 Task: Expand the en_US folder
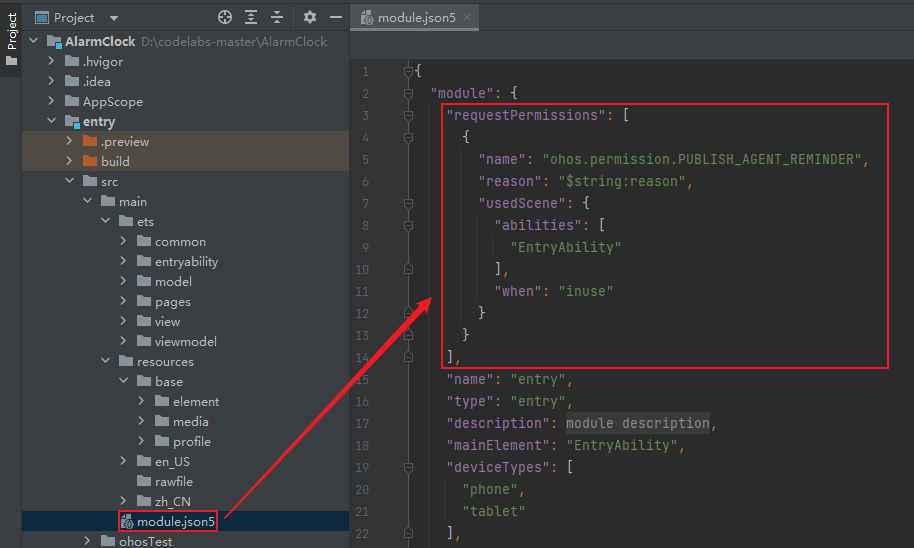[x=123, y=461]
